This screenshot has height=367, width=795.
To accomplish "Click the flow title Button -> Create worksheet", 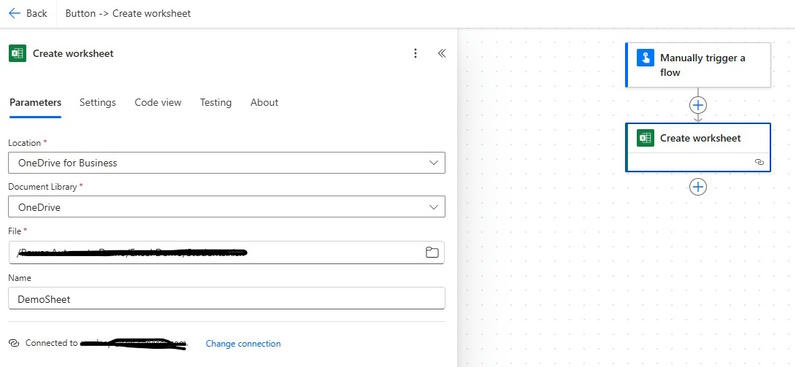I will tap(128, 14).
